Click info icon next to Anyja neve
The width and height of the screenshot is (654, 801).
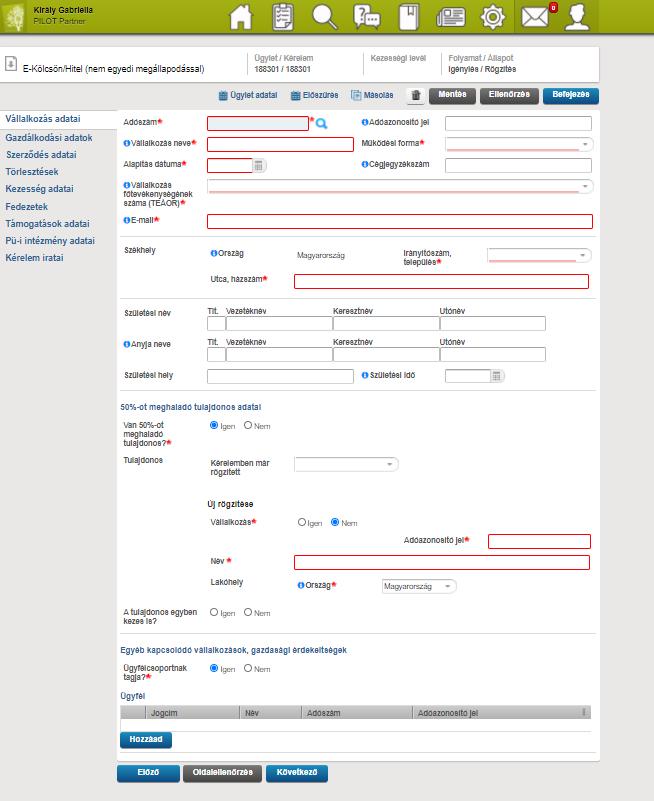pos(127,344)
